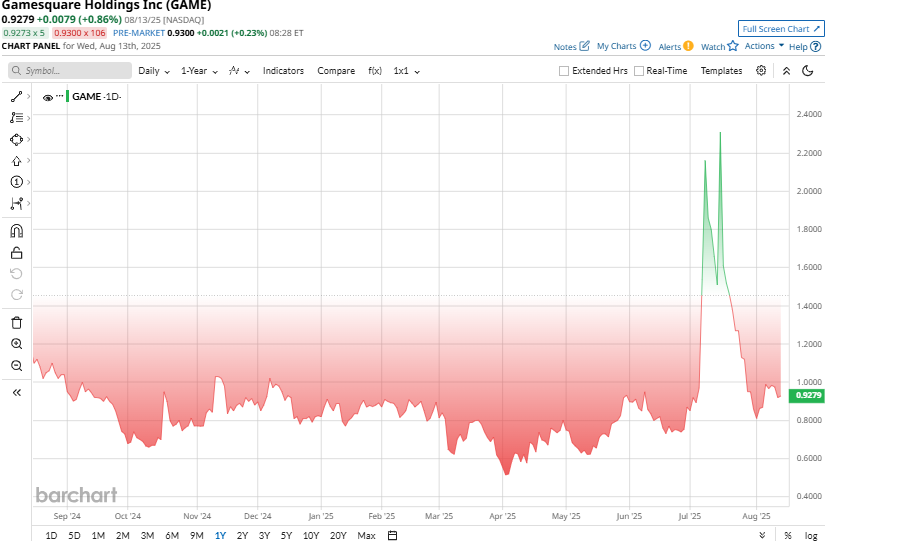The width and height of the screenshot is (919, 541).
Task: Enable the Real-Time checkbox
Action: pos(639,71)
